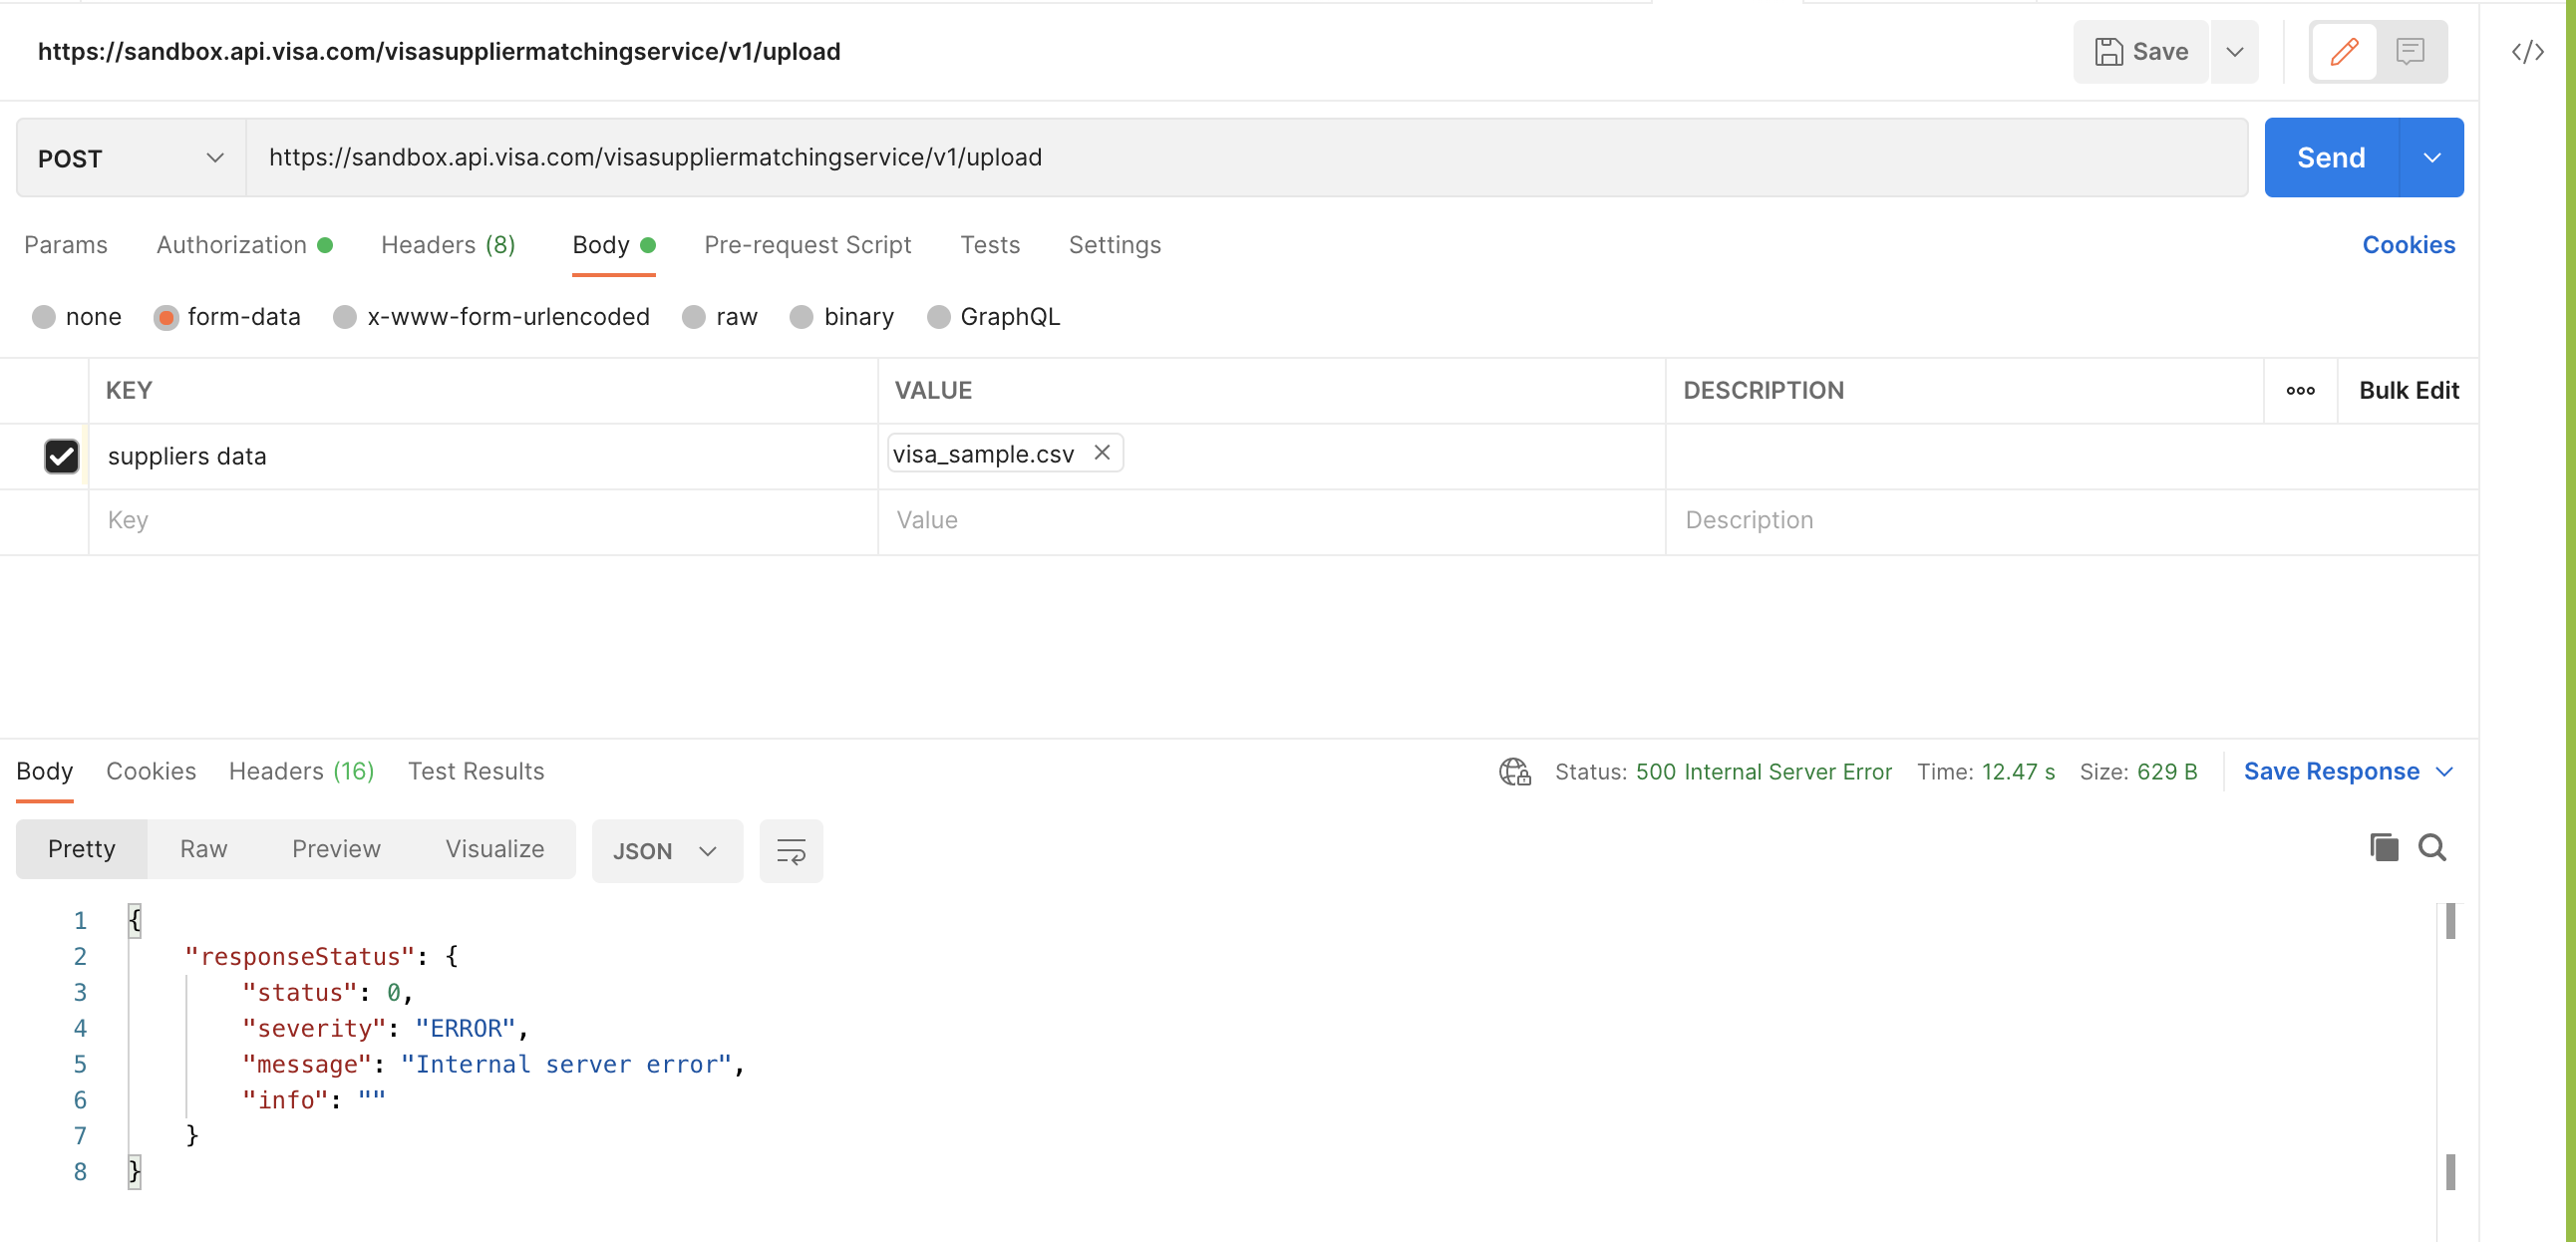Click the request URL input field
The height and width of the screenshot is (1242, 2576).
tap(1247, 158)
